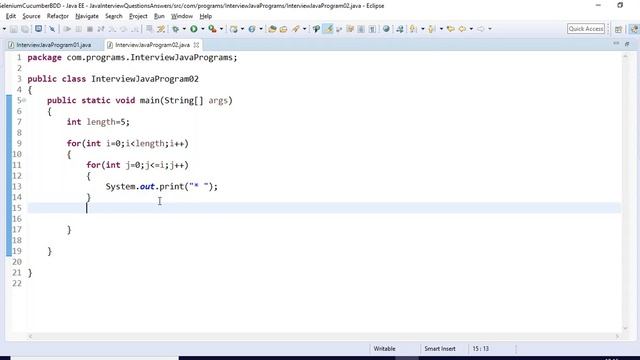Close the InterviewJavaProgram02.java tab
Image resolution: width=640 pixels, height=360 pixels.
tap(196, 45)
